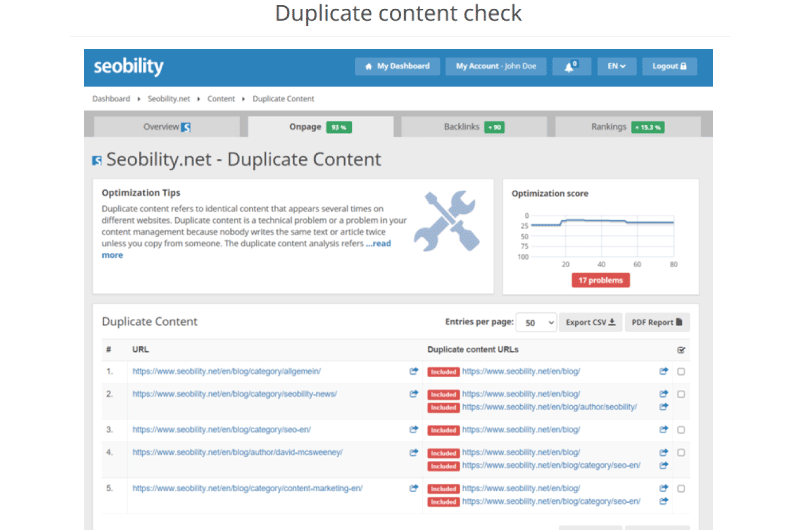Screen dimensions: 800x530
Task: Open the author/david-mcsweeney URL link
Action: (x=238, y=452)
